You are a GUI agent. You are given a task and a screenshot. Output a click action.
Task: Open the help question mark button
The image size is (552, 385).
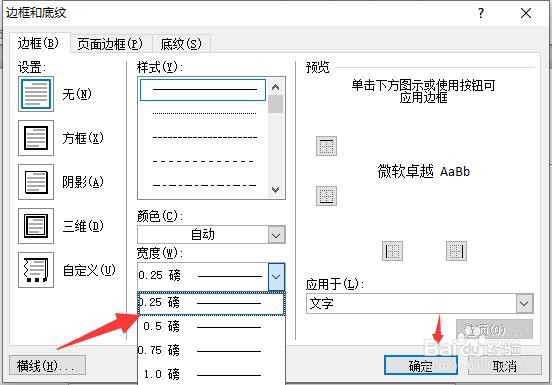click(481, 13)
